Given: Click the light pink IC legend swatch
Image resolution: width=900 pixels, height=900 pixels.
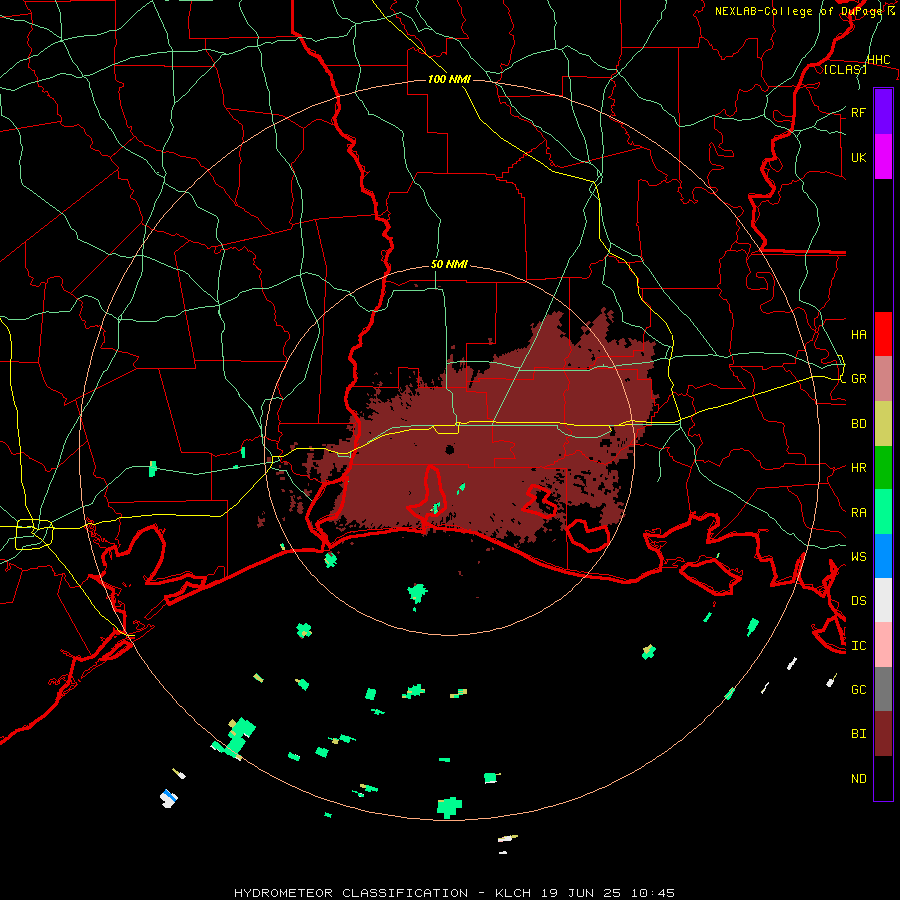Looking at the screenshot, I should point(883,645).
